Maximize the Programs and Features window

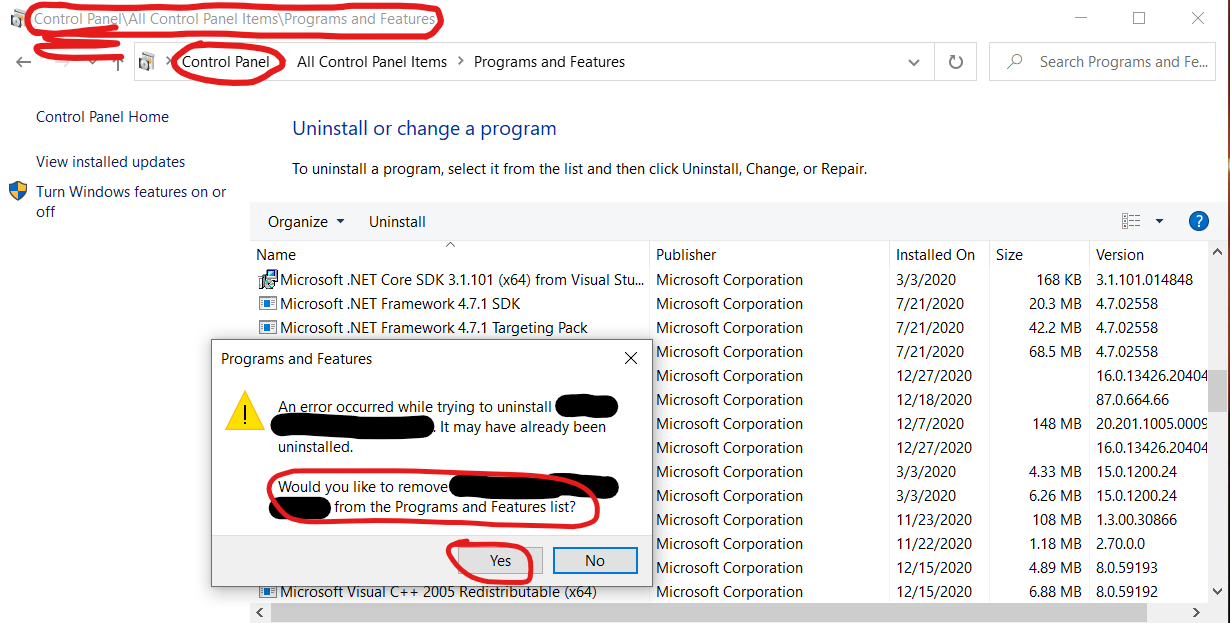click(1138, 18)
